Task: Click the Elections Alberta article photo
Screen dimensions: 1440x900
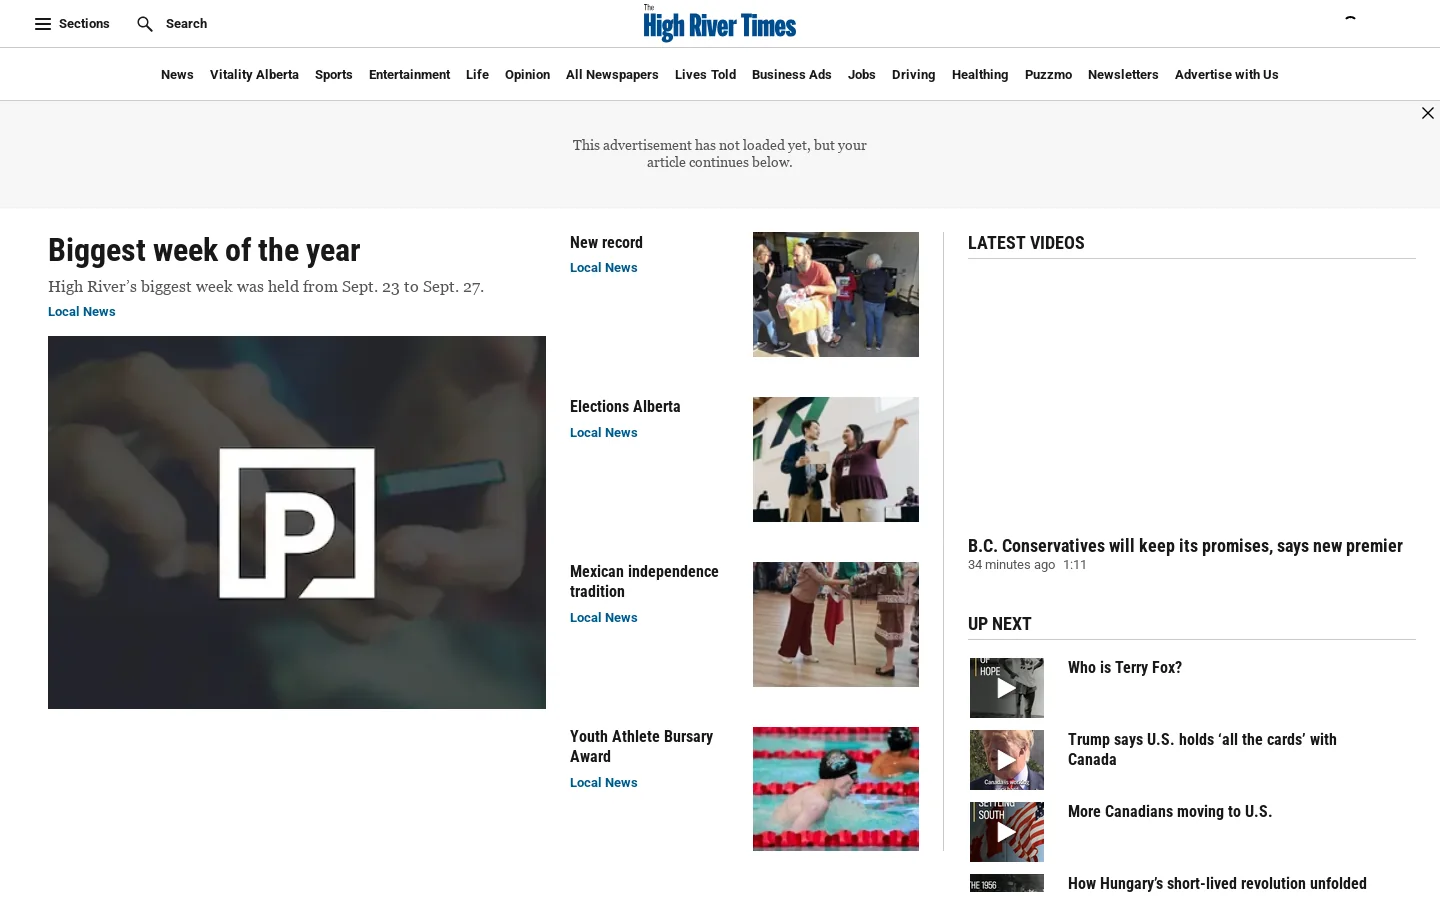Action: (x=836, y=459)
